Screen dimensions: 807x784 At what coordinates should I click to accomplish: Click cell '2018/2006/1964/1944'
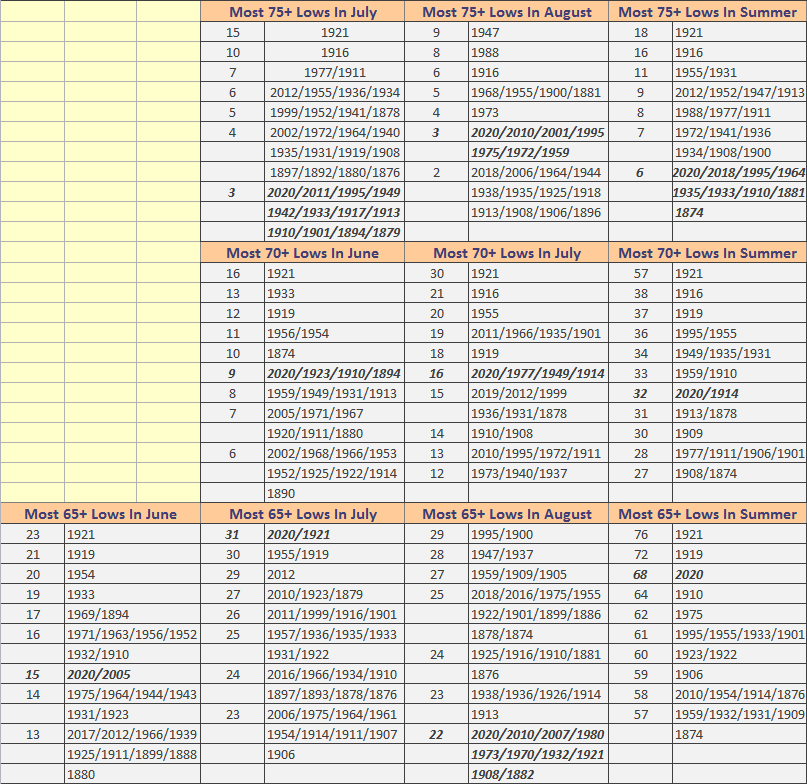click(538, 173)
